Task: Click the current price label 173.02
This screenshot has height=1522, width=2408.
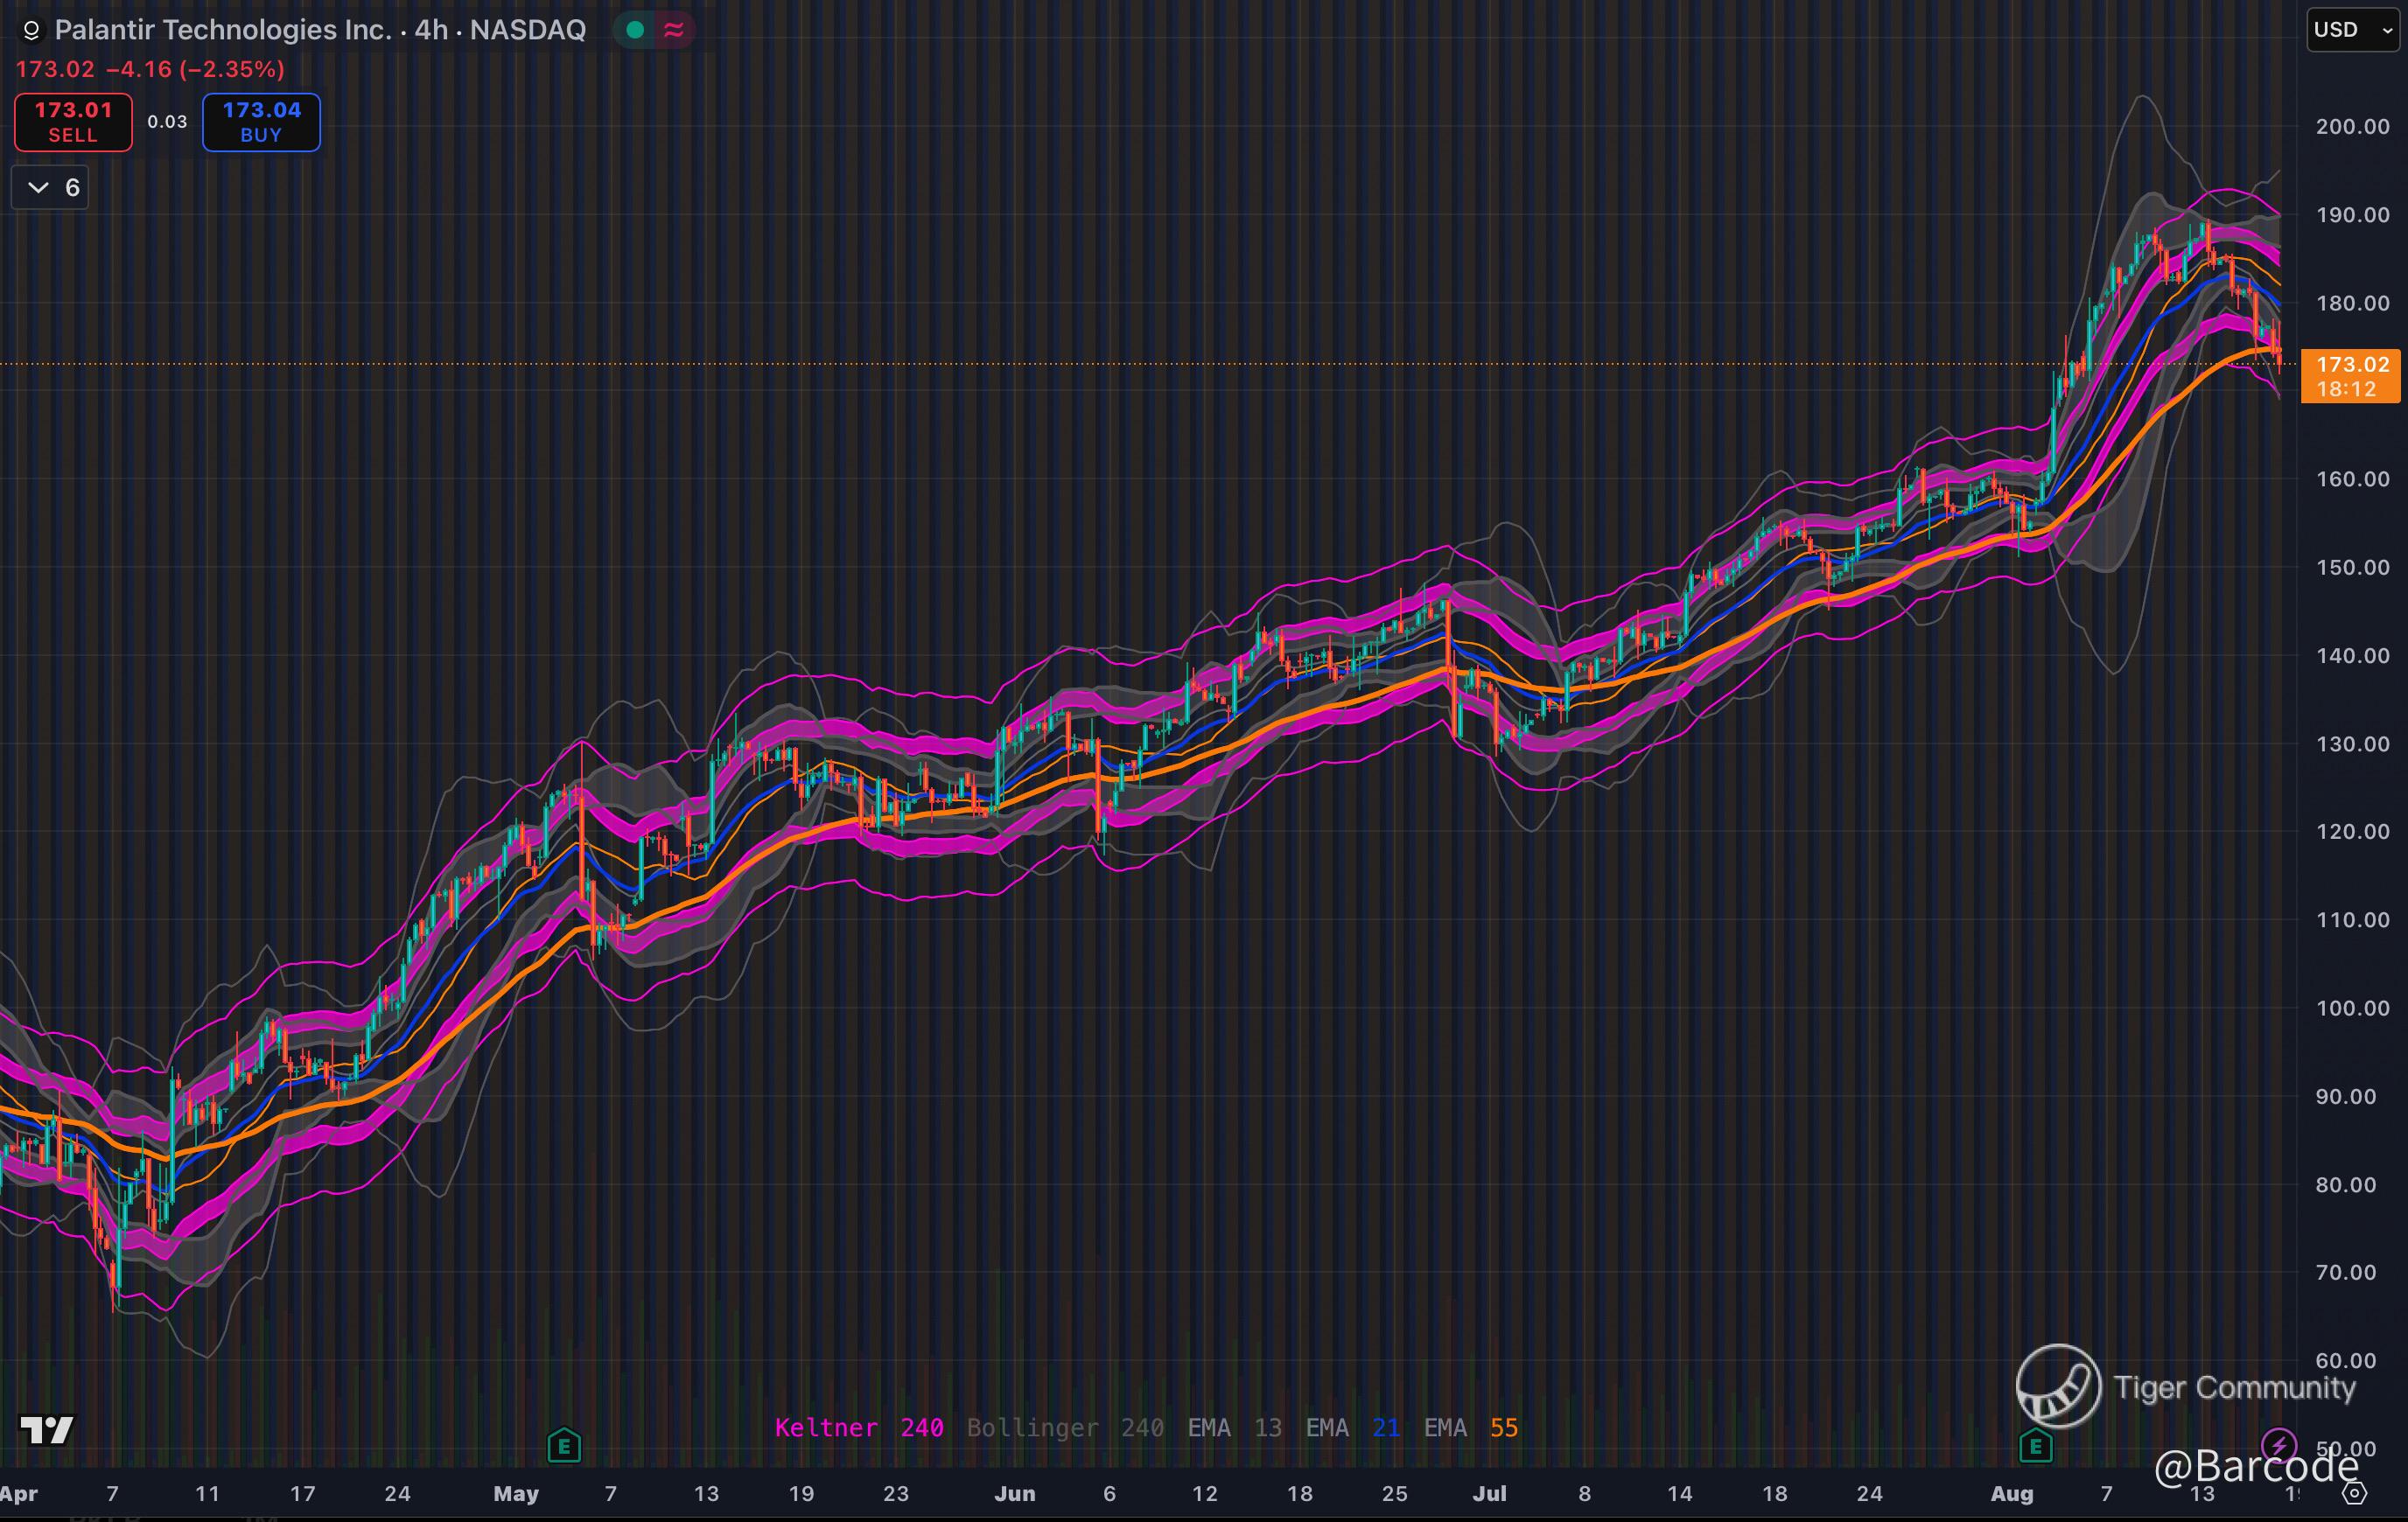Action: 2351,365
